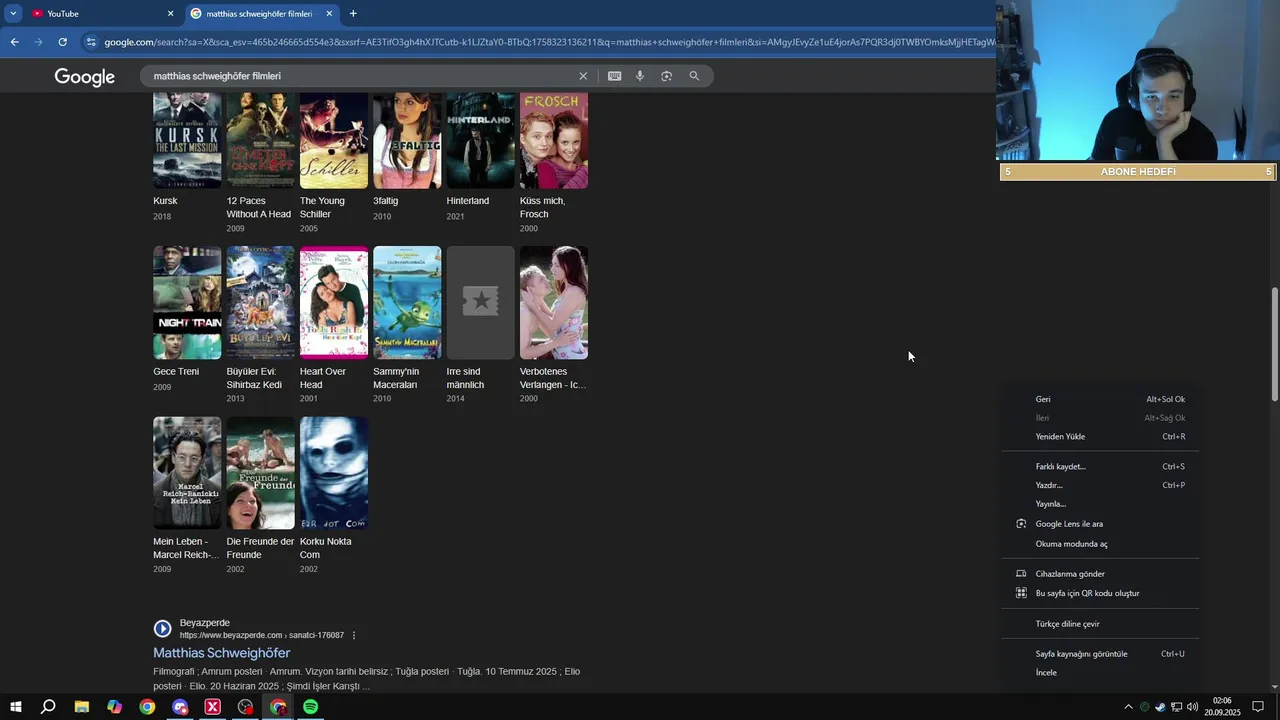Open more options for the Beyazperde result
Screen dimensions: 1280x720
pos(354,635)
